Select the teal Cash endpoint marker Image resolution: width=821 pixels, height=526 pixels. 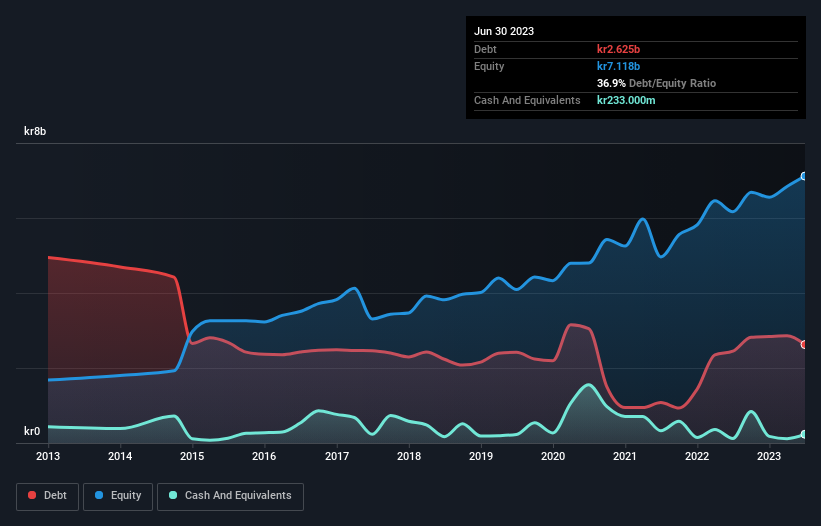pos(804,434)
